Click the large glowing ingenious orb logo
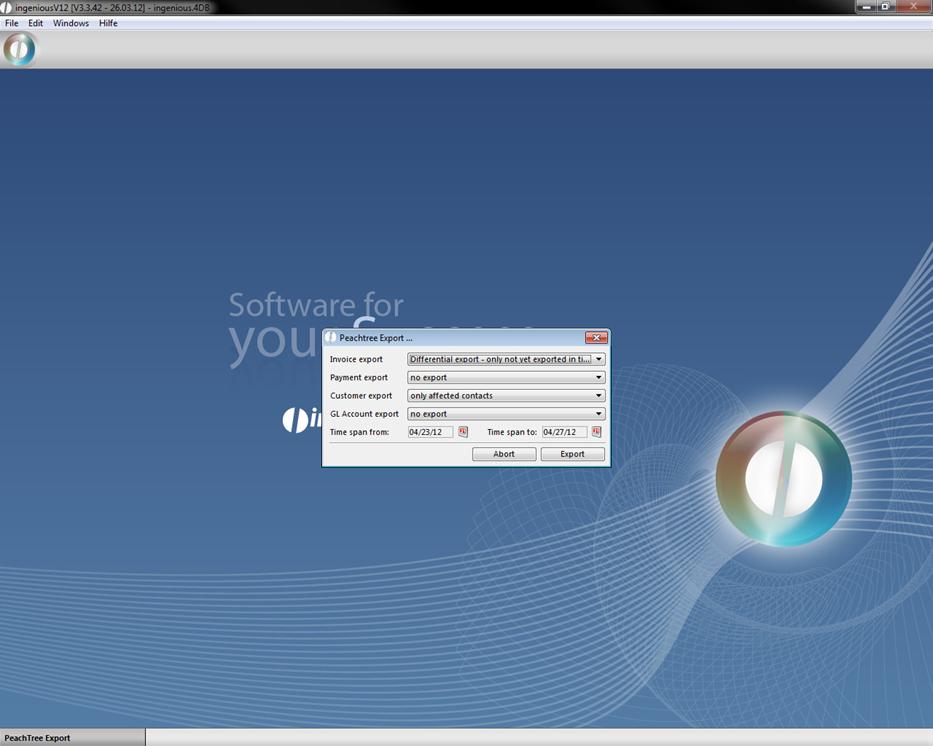This screenshot has width=933, height=746. click(x=783, y=478)
